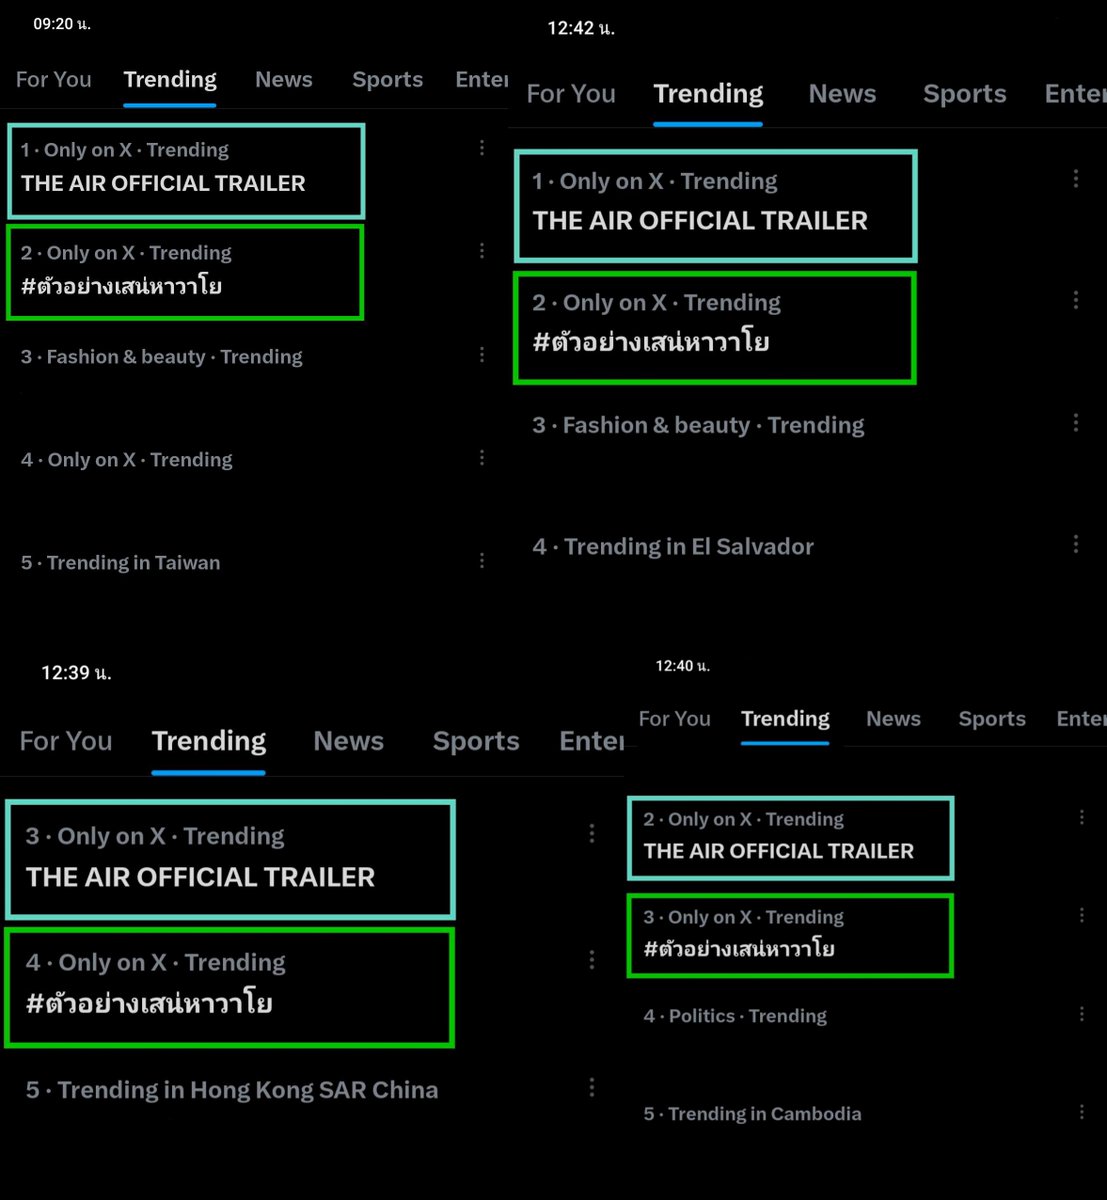Open News tab in 09:20 screenshot
The height and width of the screenshot is (1200, 1107).
click(x=284, y=80)
